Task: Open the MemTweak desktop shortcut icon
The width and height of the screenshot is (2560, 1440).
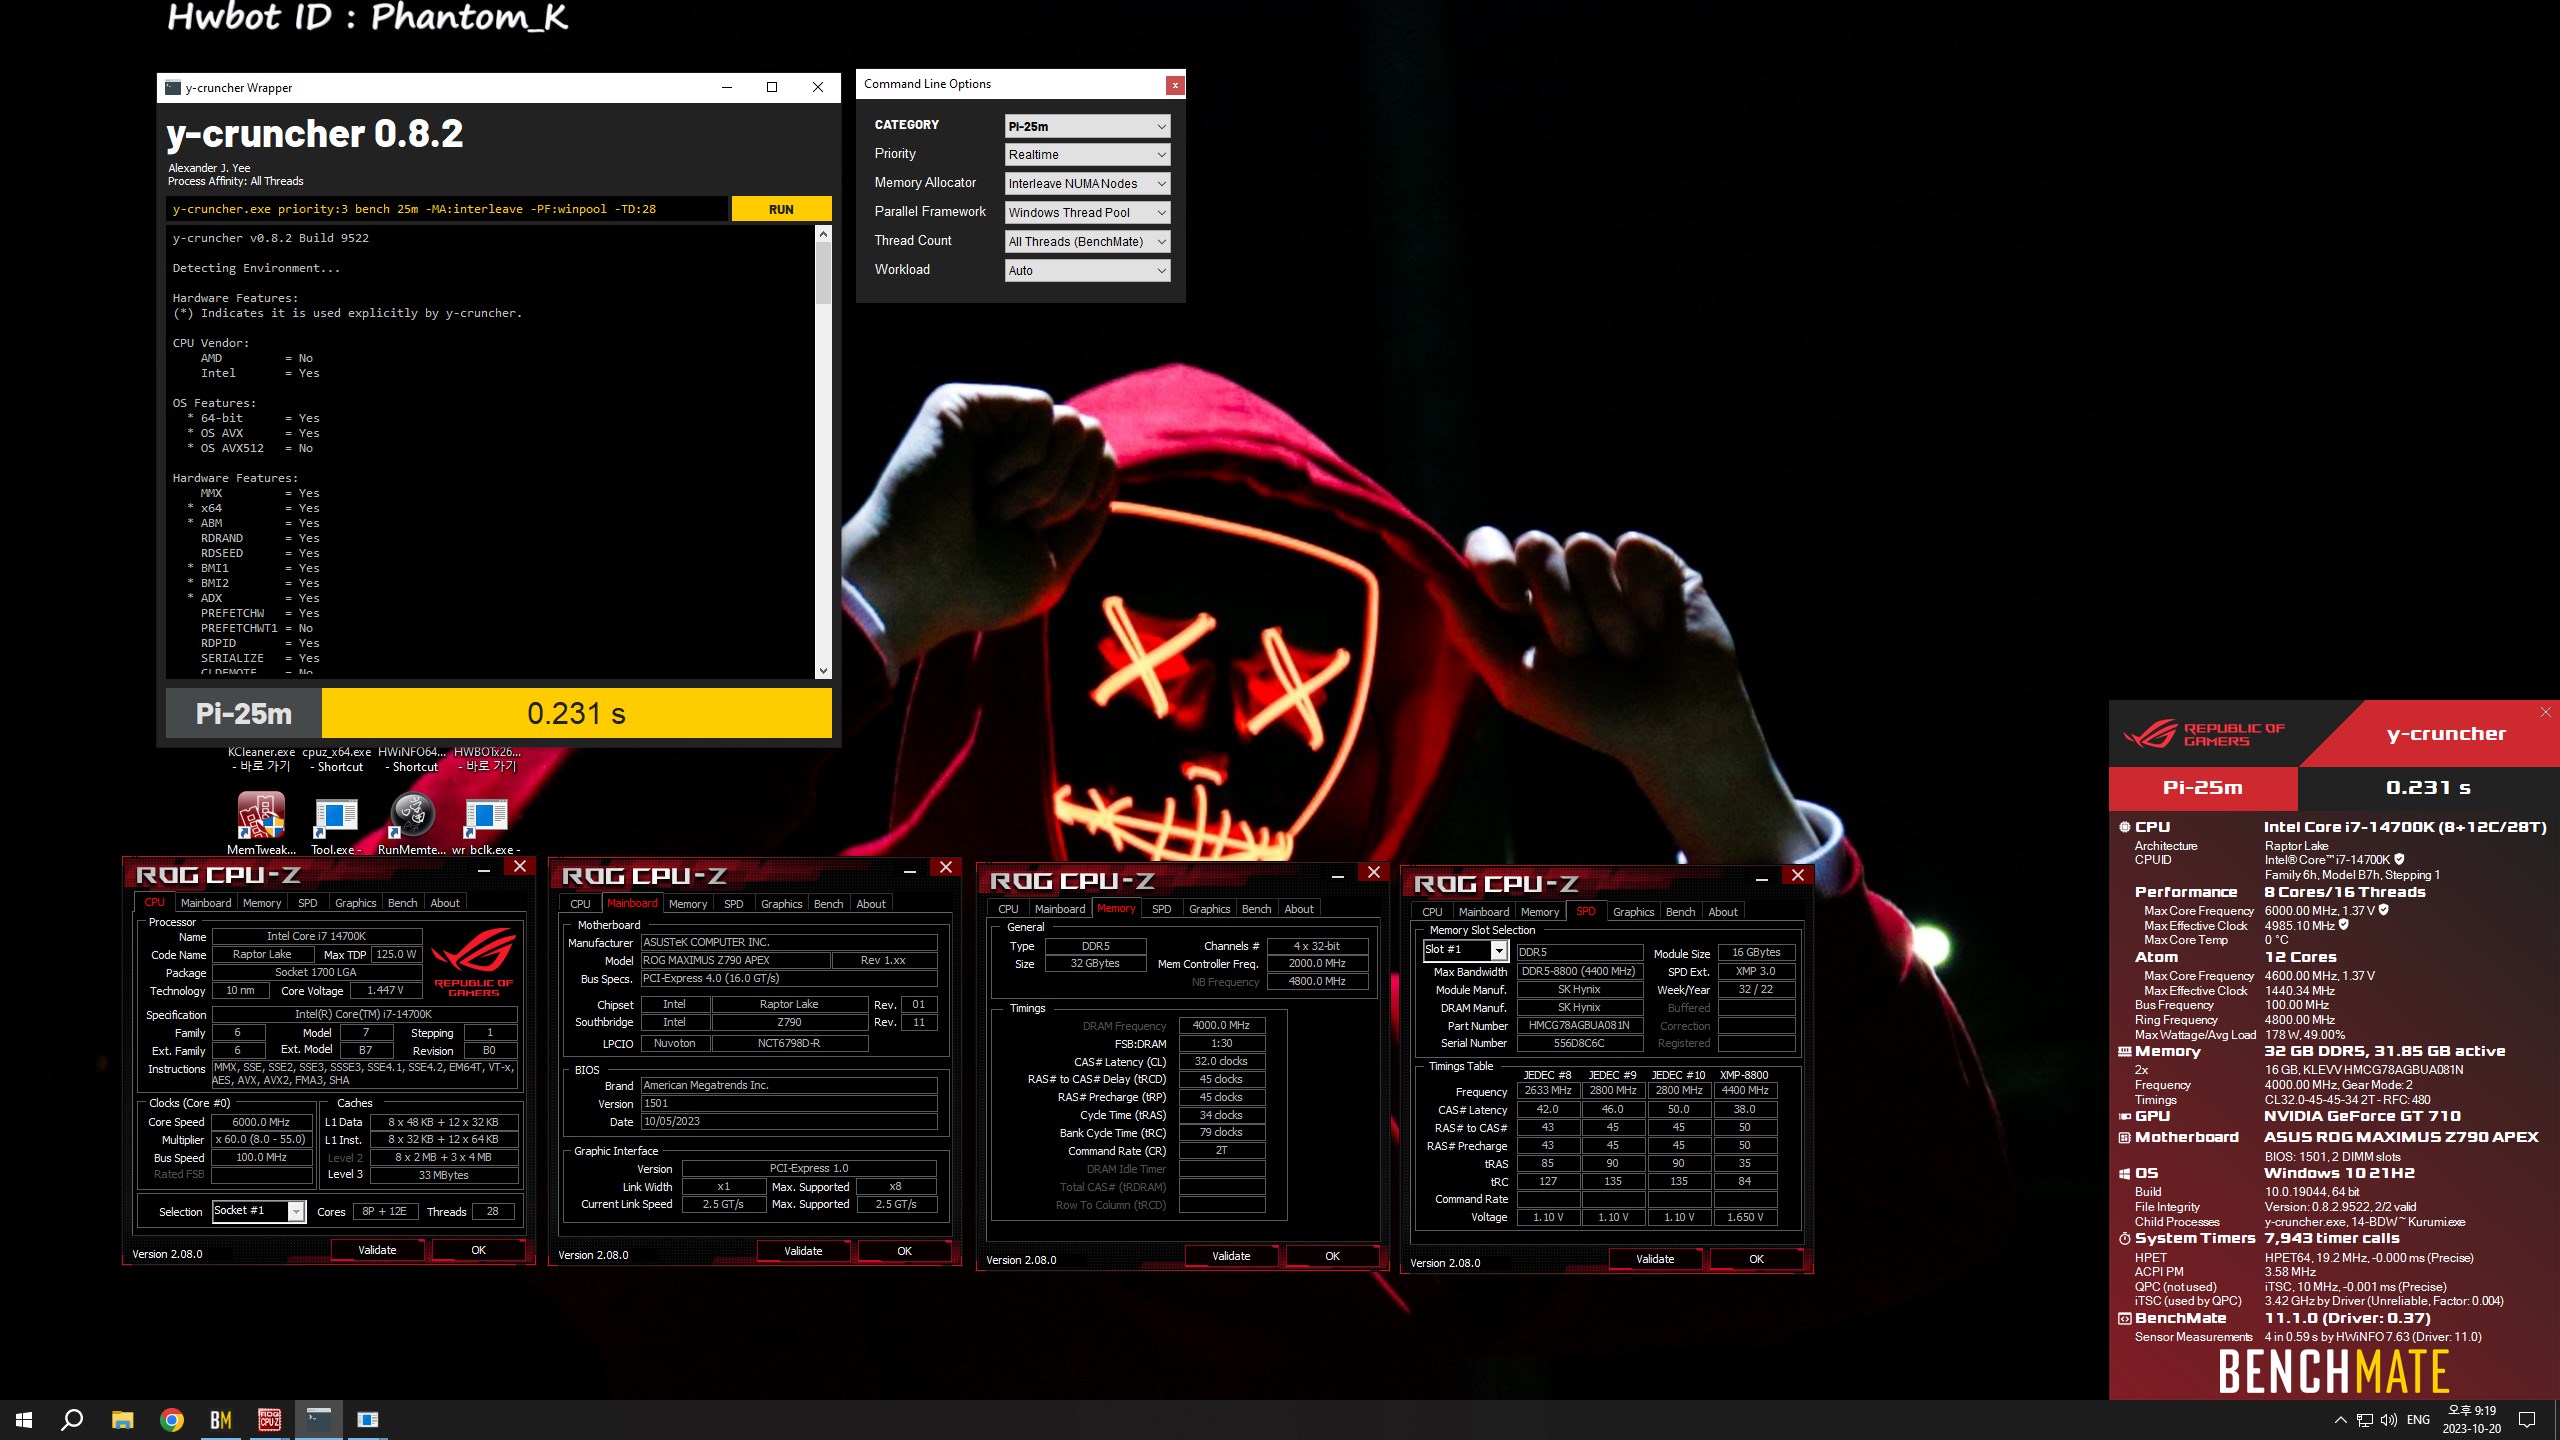Action: pyautogui.click(x=261, y=815)
